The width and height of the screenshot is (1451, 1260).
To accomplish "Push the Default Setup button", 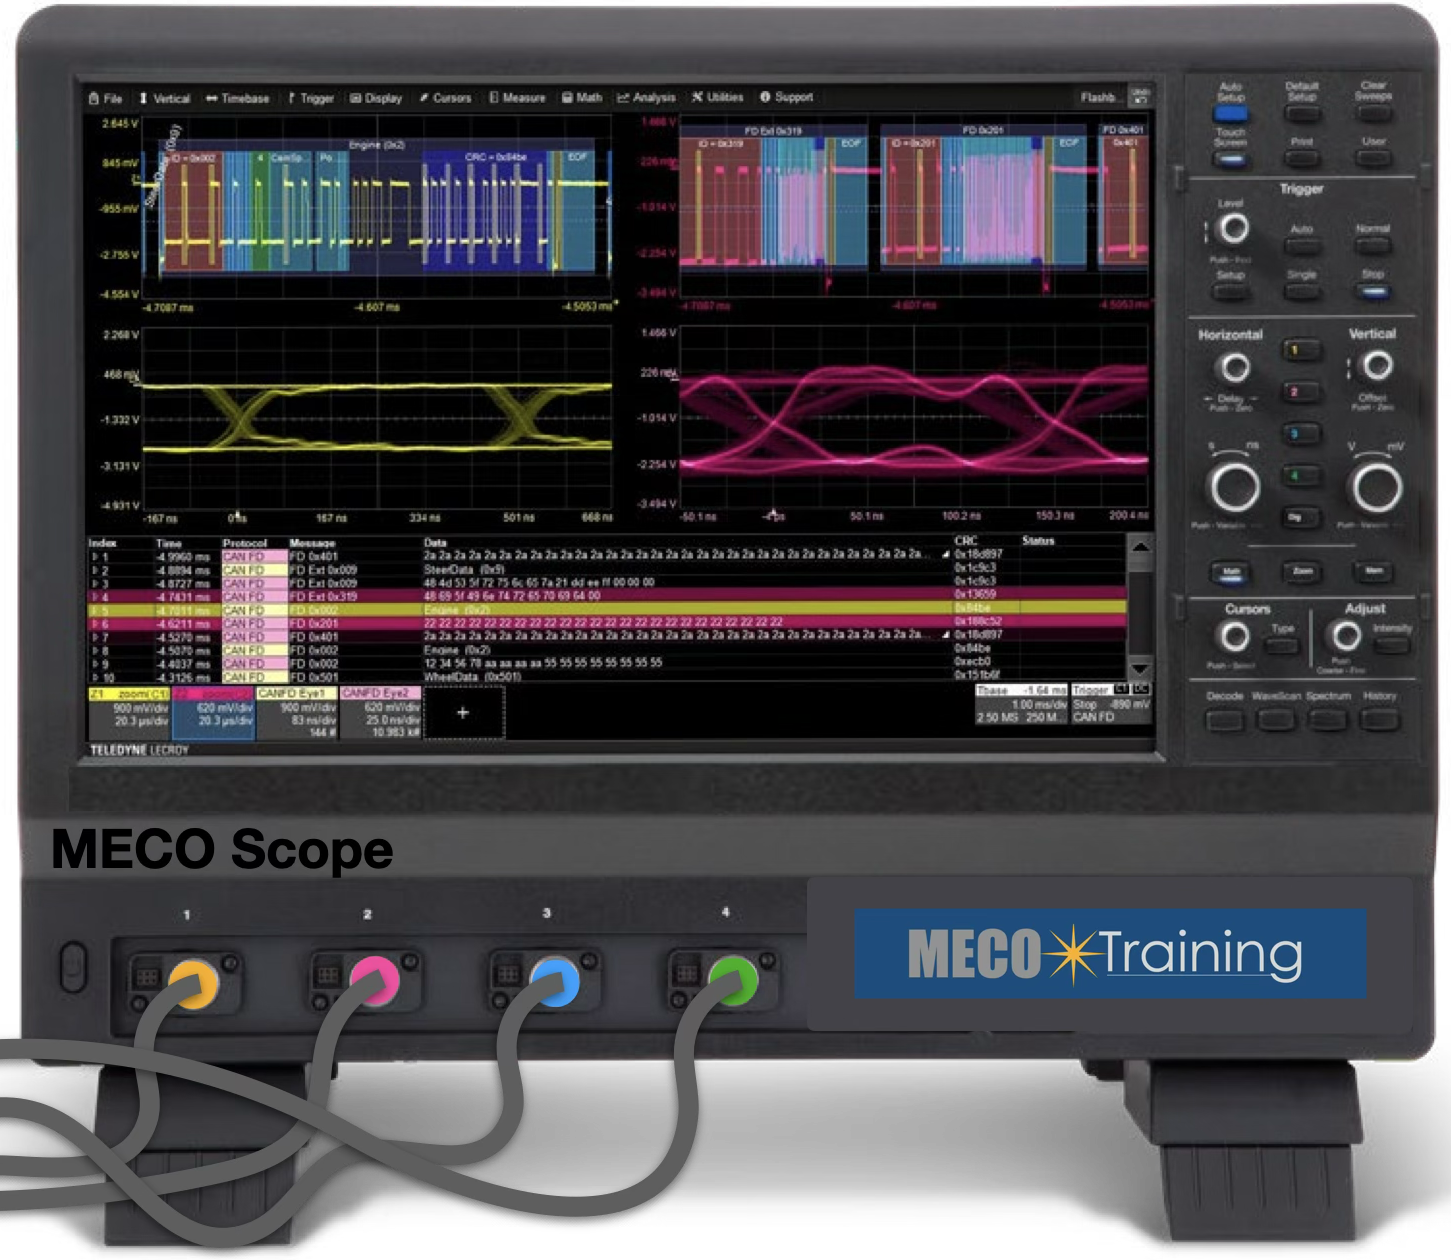I will [1302, 112].
